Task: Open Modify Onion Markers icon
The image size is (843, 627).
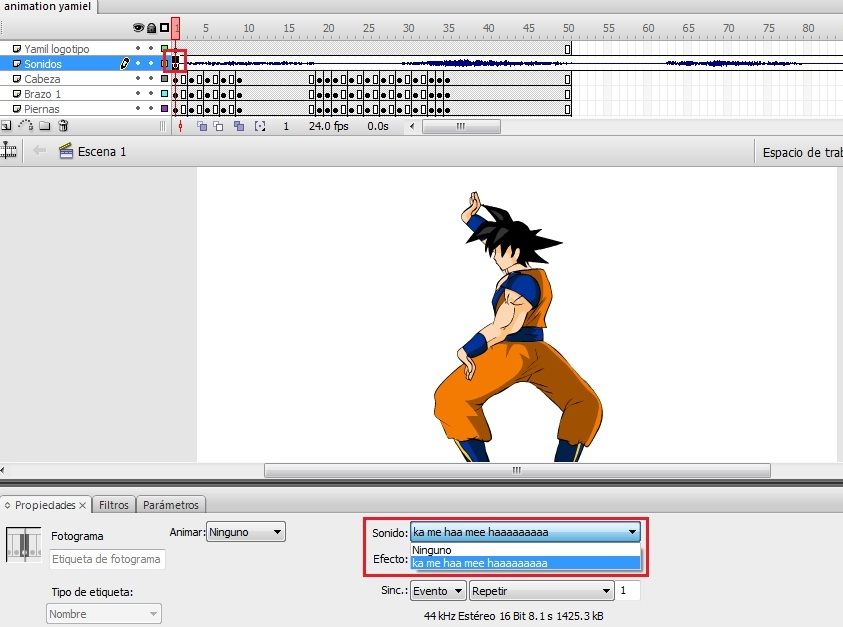Action: (x=260, y=127)
